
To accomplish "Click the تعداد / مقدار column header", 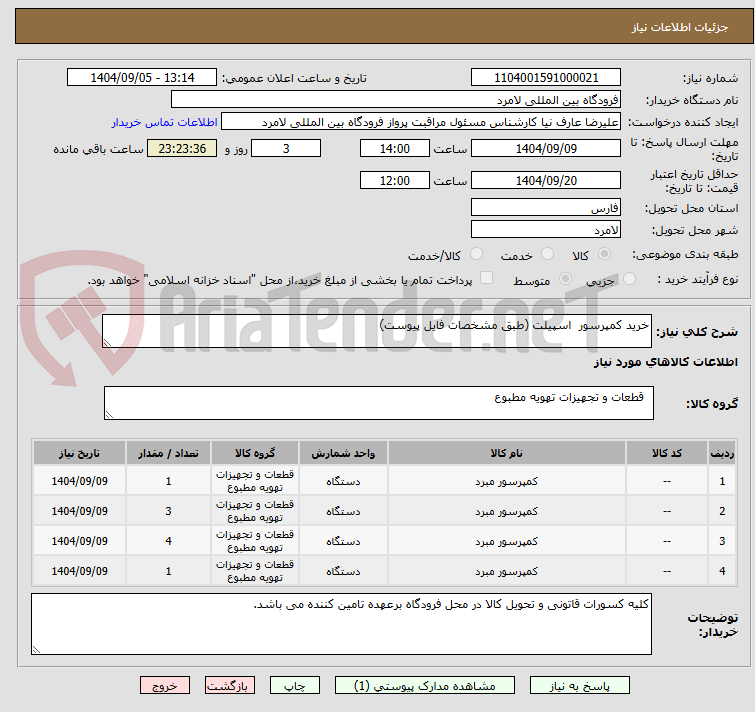I will 168,453.
